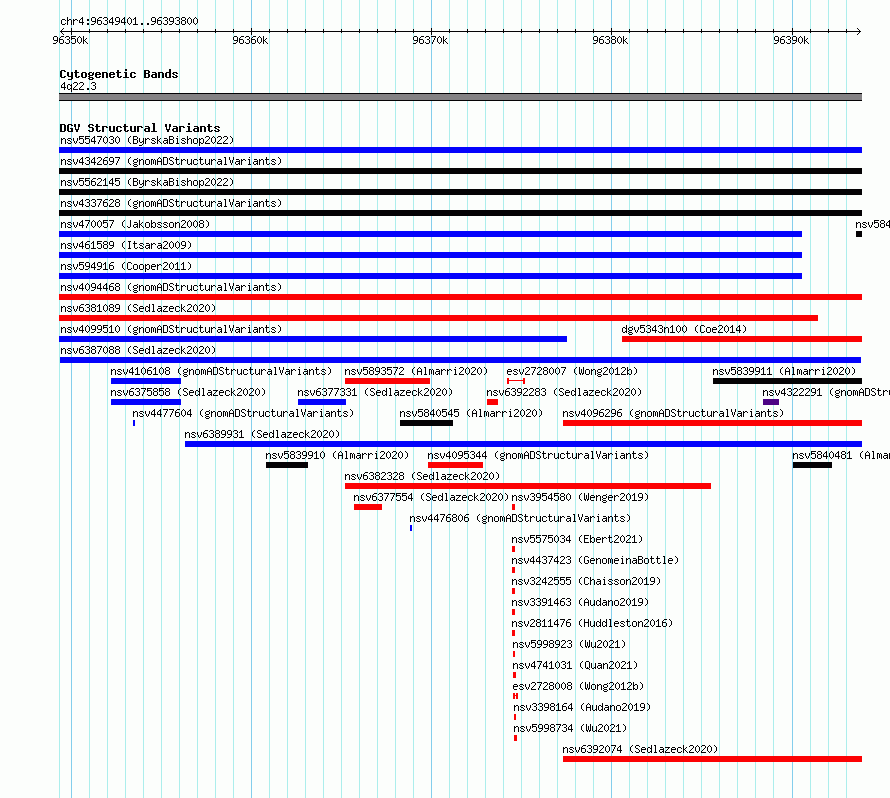
Task: Click the black bar under nsv5839910
Action: [287, 465]
